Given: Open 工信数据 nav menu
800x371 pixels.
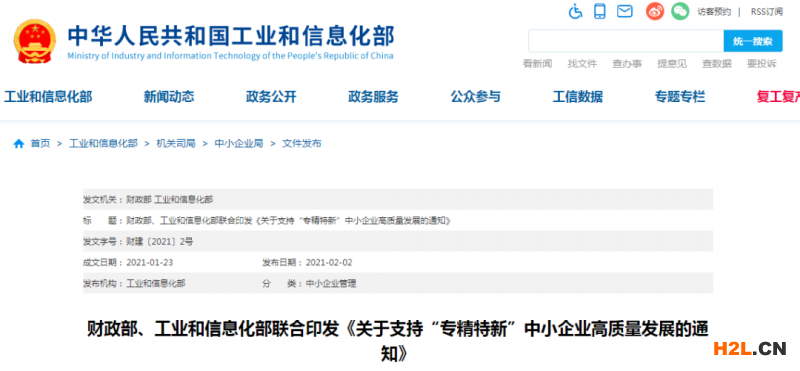Looking at the screenshot, I should point(578,96).
